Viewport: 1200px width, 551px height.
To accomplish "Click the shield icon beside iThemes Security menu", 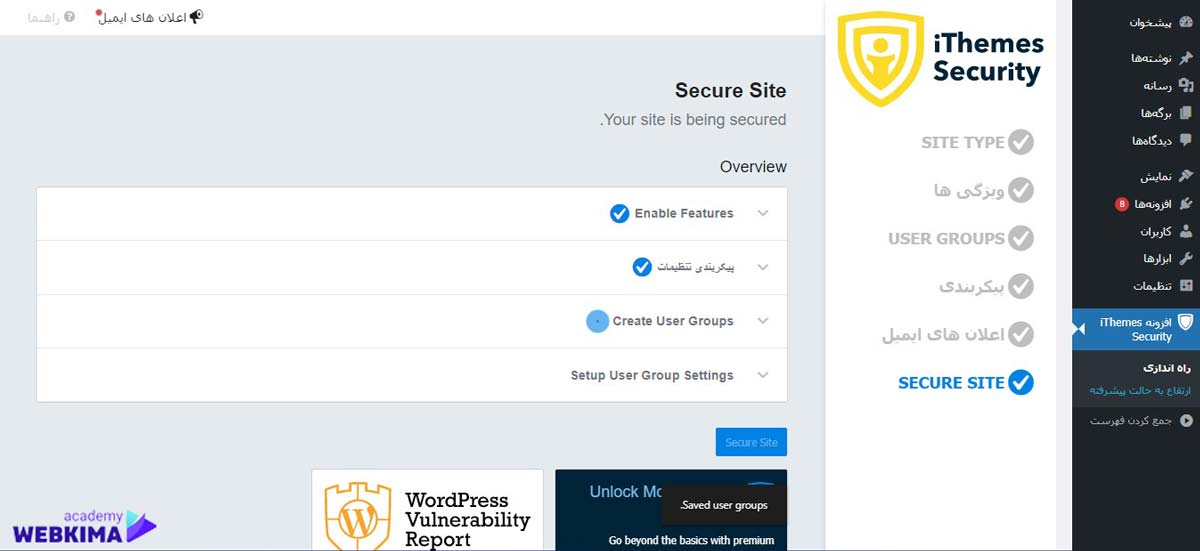I will pos(1186,322).
